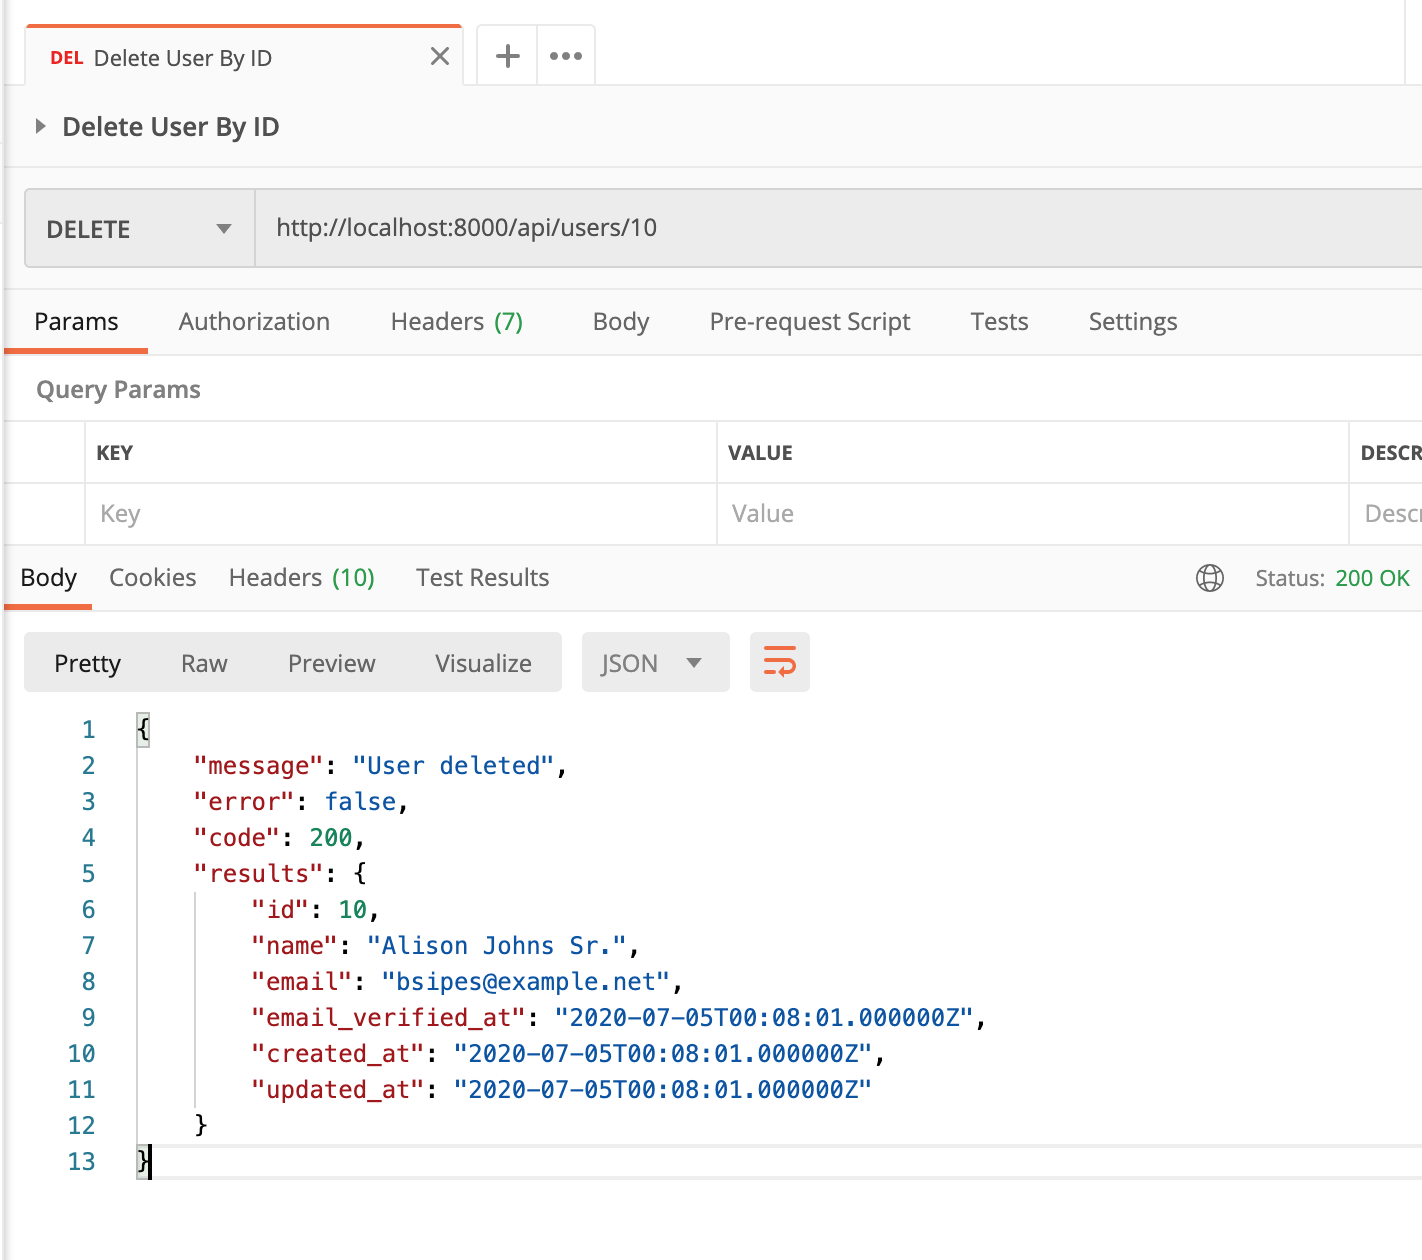
Task: Open a new request tab with plus icon
Action: tap(508, 56)
